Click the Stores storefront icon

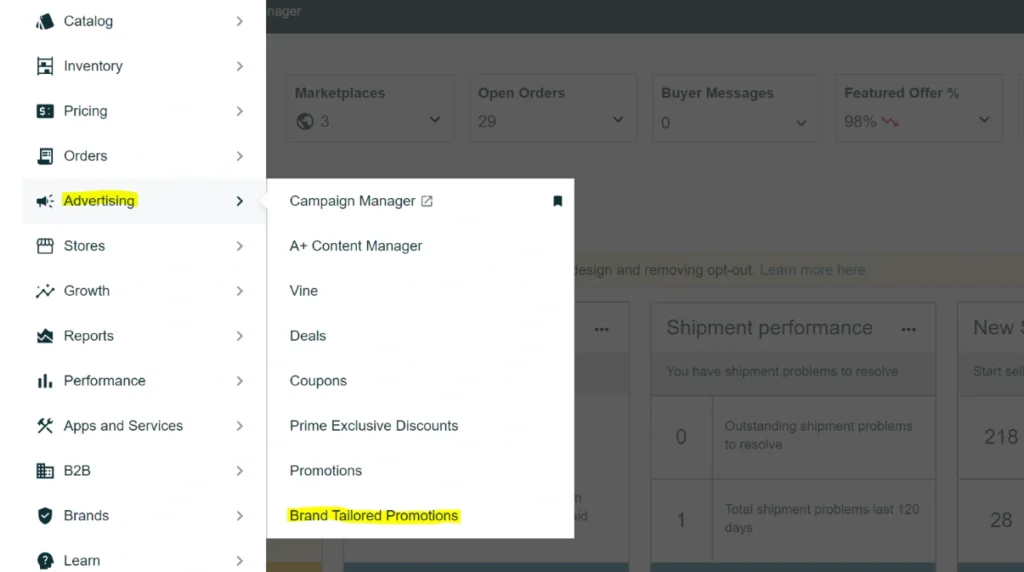pos(45,246)
